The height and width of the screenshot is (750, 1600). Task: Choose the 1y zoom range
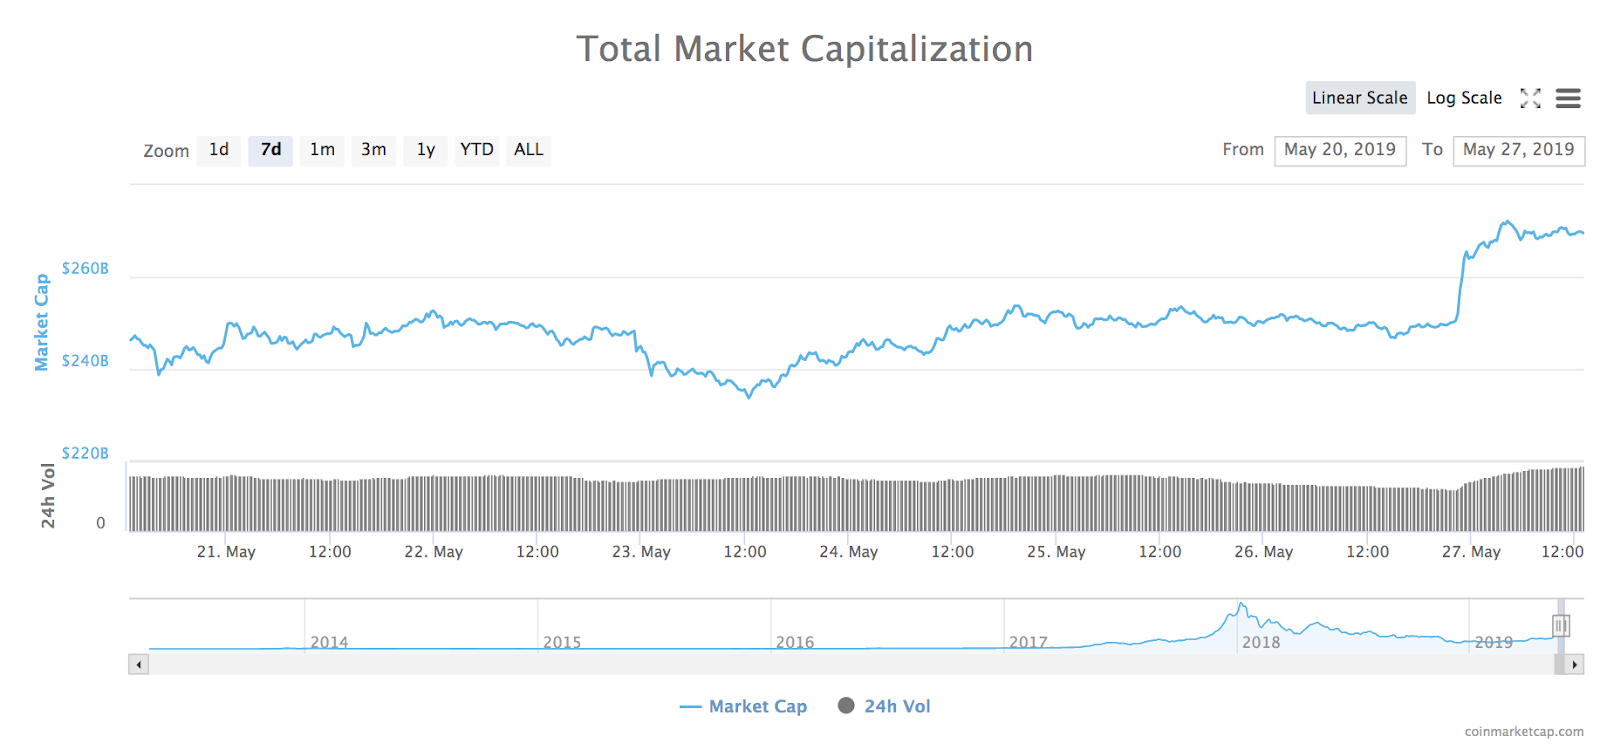coord(426,150)
